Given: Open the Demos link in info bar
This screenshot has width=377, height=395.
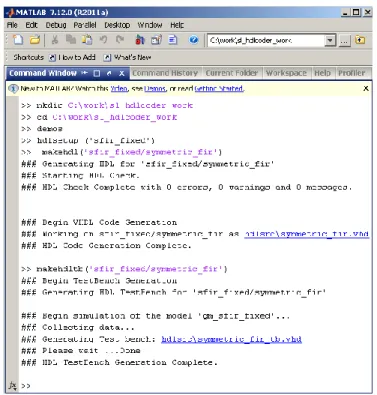Looking at the screenshot, I should click(155, 89).
